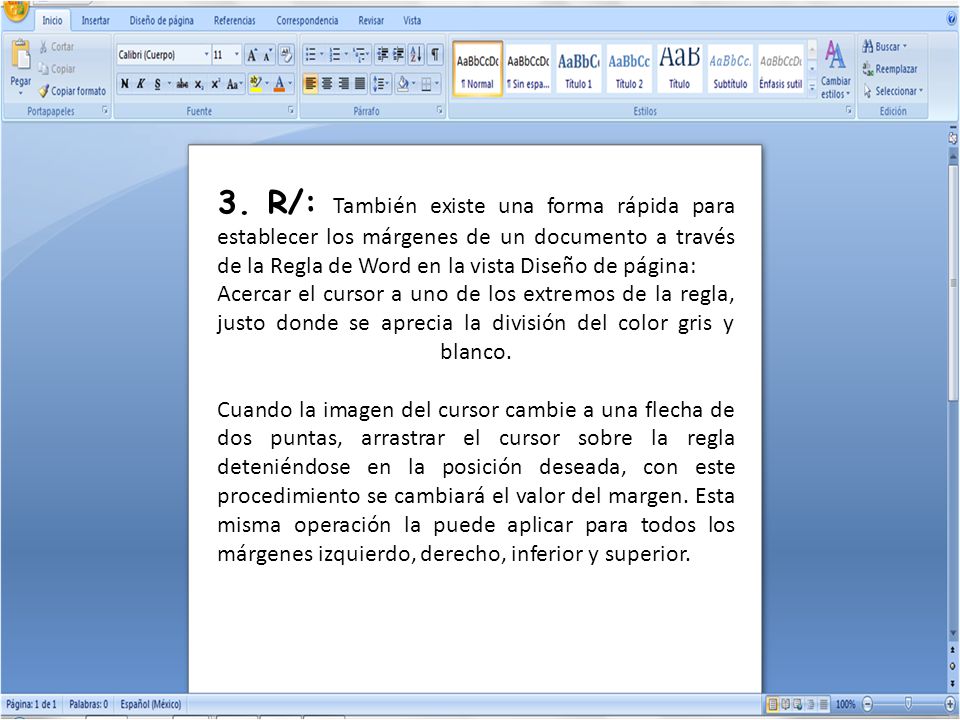Click the Cortar scissors button

pos(57,47)
